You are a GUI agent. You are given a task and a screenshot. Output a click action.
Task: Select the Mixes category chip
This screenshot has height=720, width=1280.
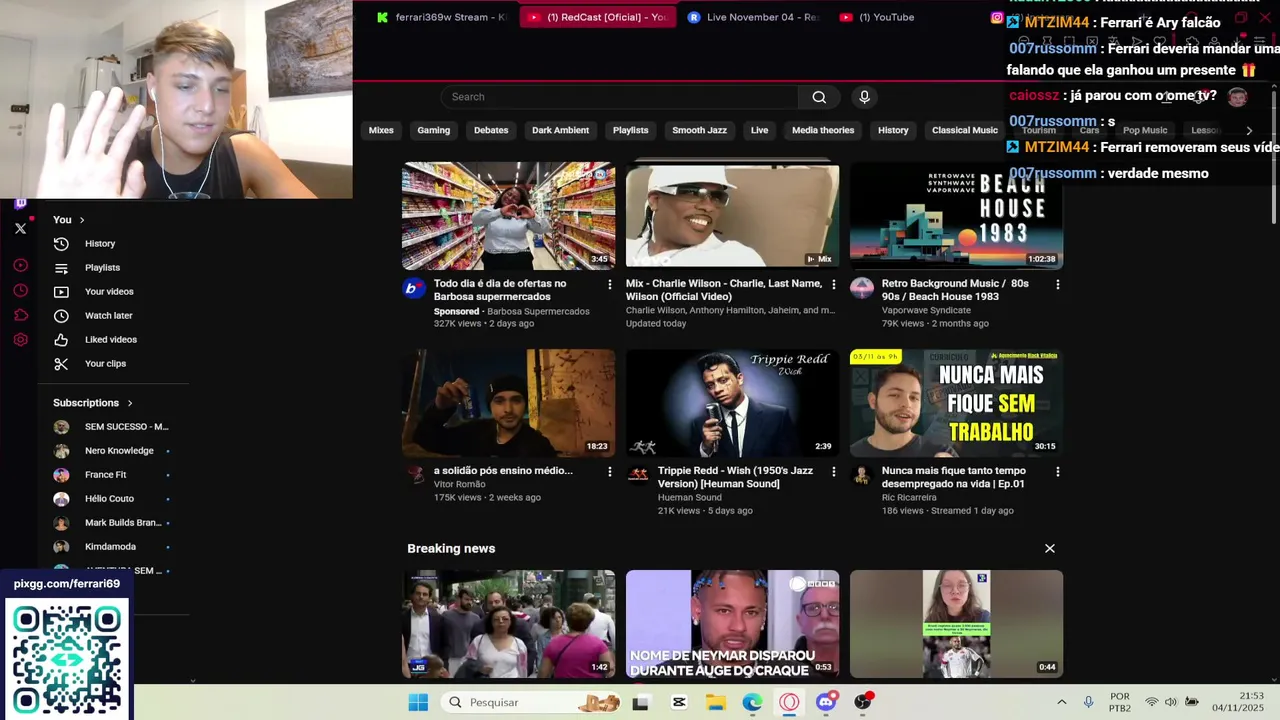click(381, 130)
